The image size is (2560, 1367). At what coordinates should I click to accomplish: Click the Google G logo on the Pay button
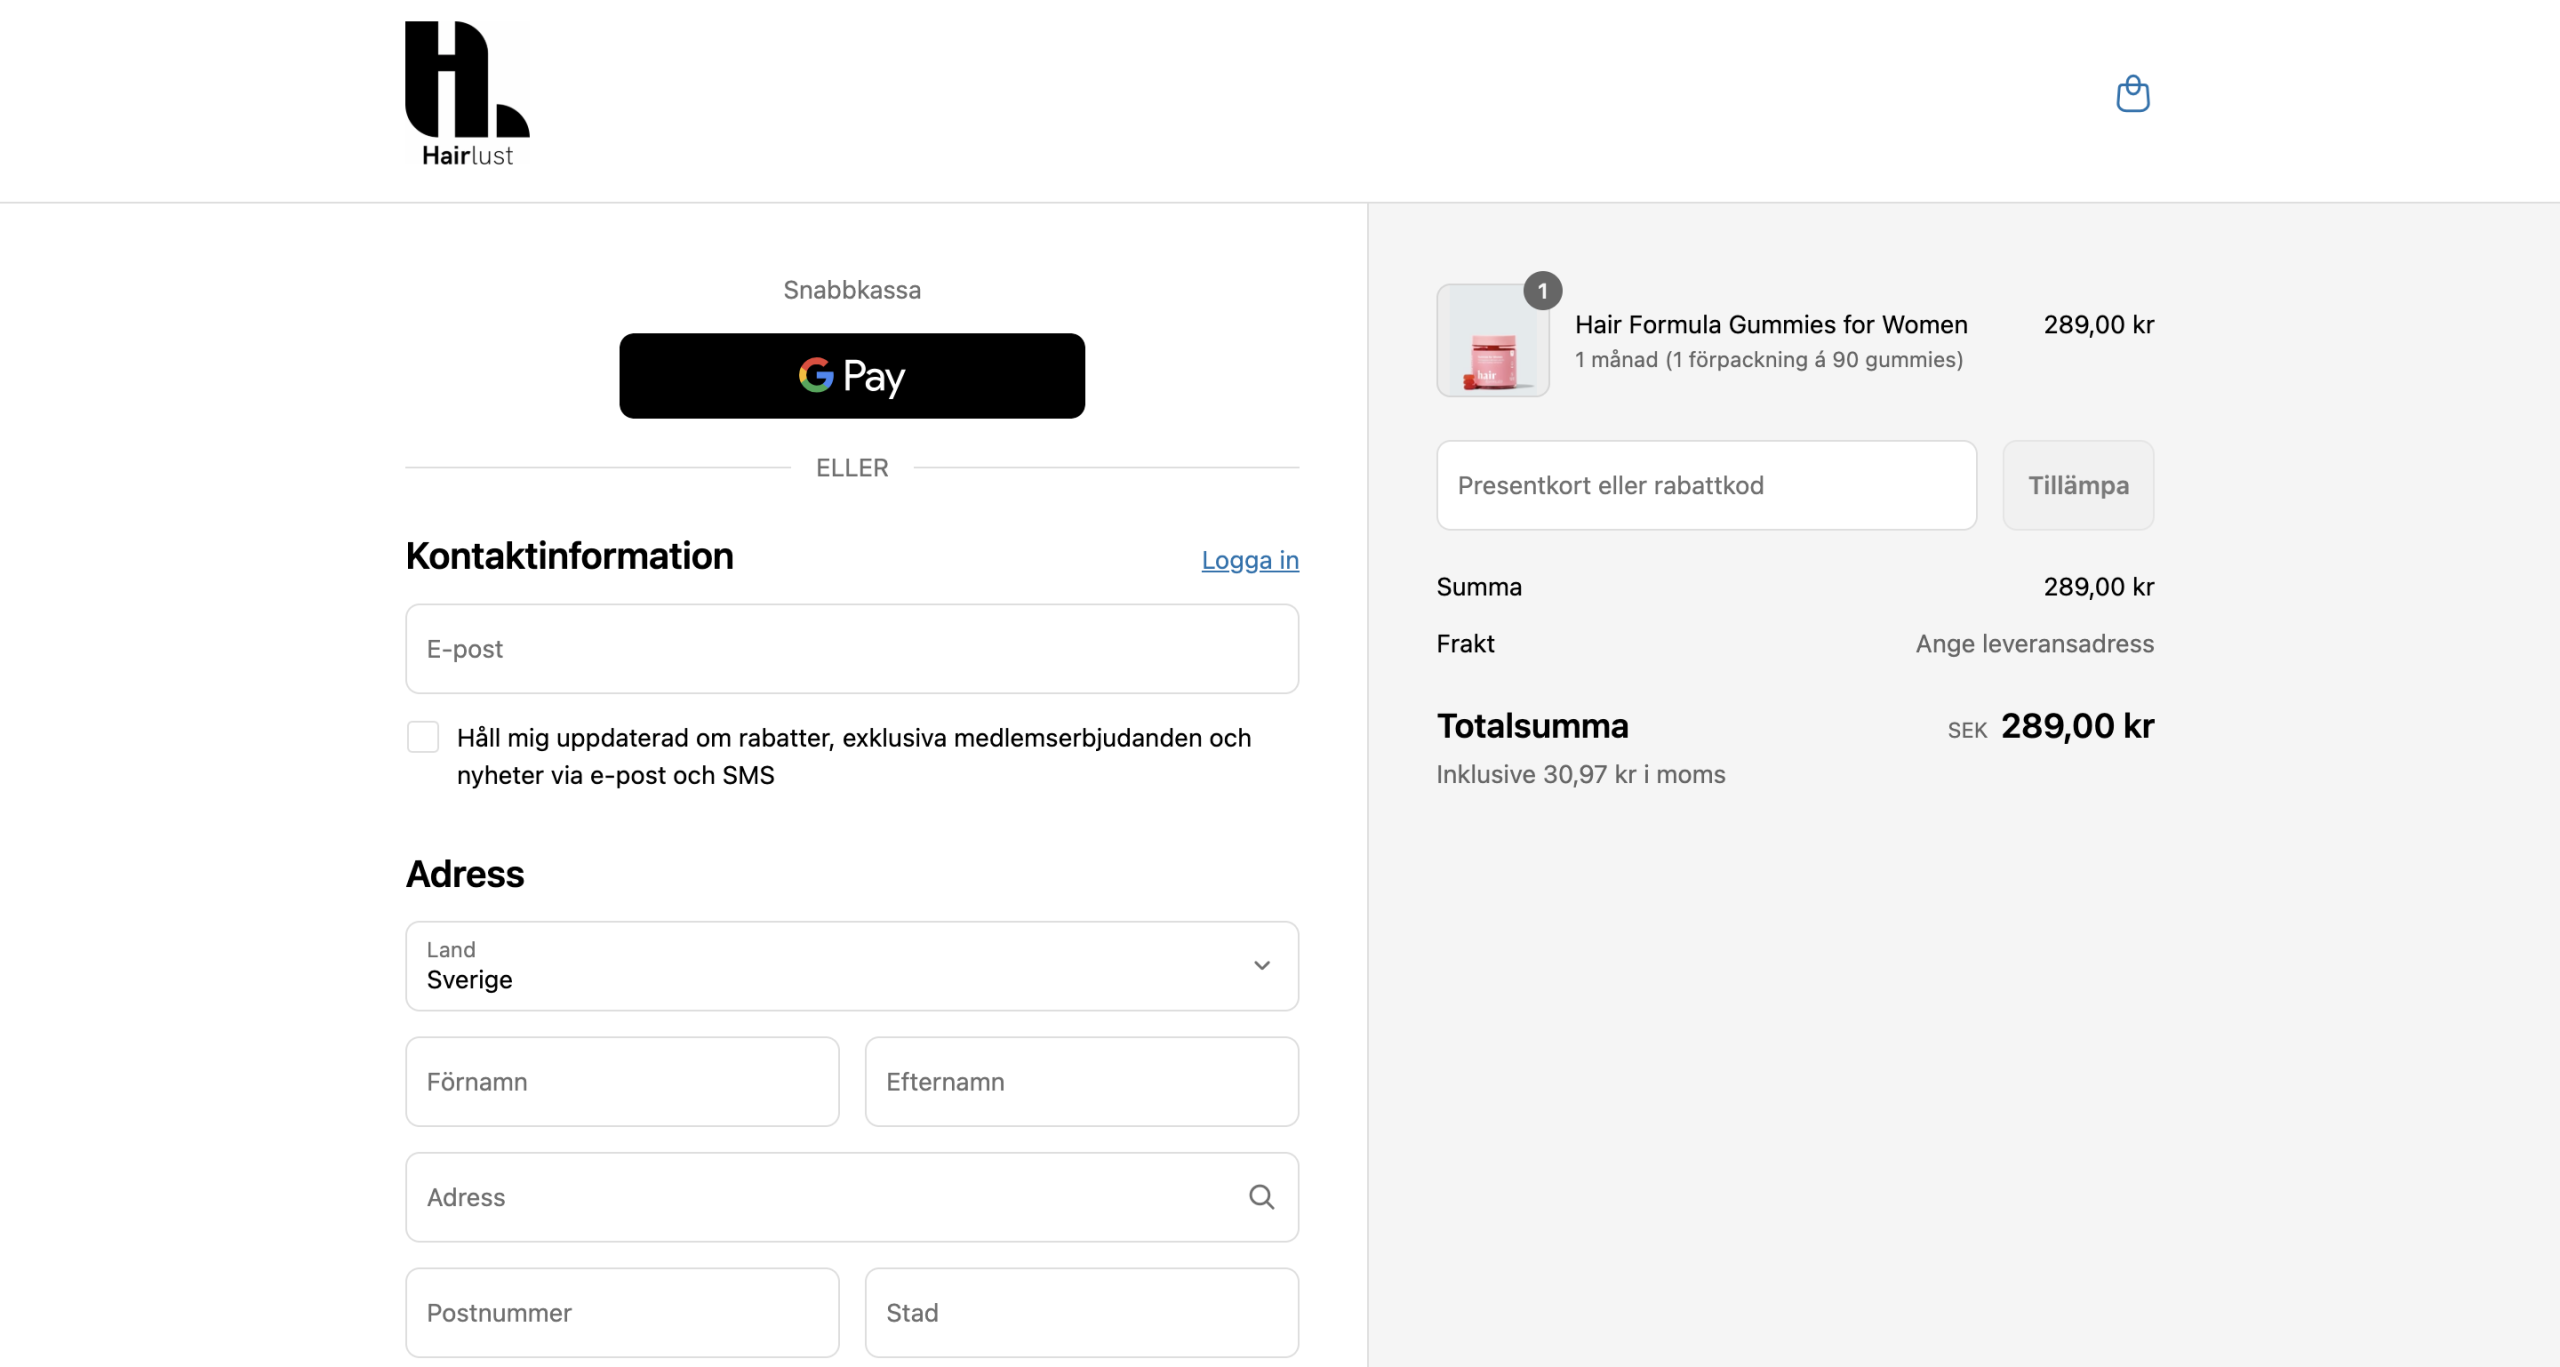(815, 375)
